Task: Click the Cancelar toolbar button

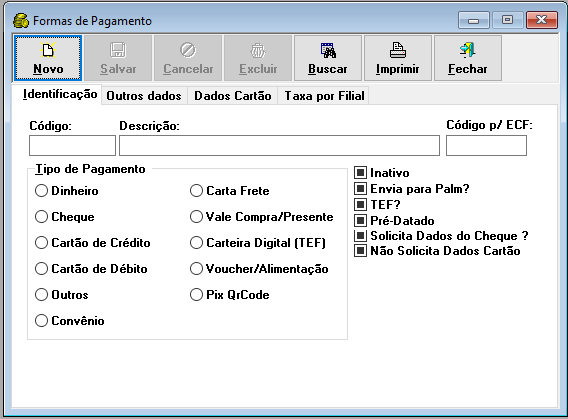Action: (x=188, y=58)
